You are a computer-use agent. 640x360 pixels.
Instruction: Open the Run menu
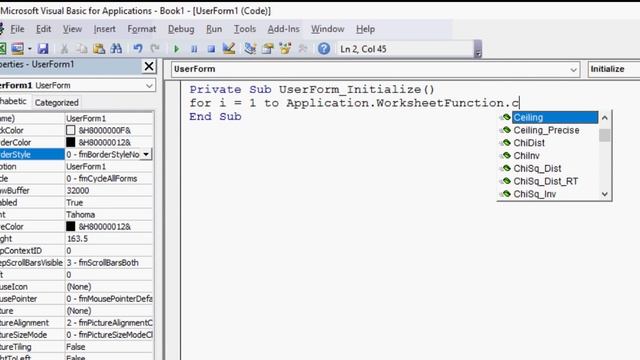tap(214, 29)
